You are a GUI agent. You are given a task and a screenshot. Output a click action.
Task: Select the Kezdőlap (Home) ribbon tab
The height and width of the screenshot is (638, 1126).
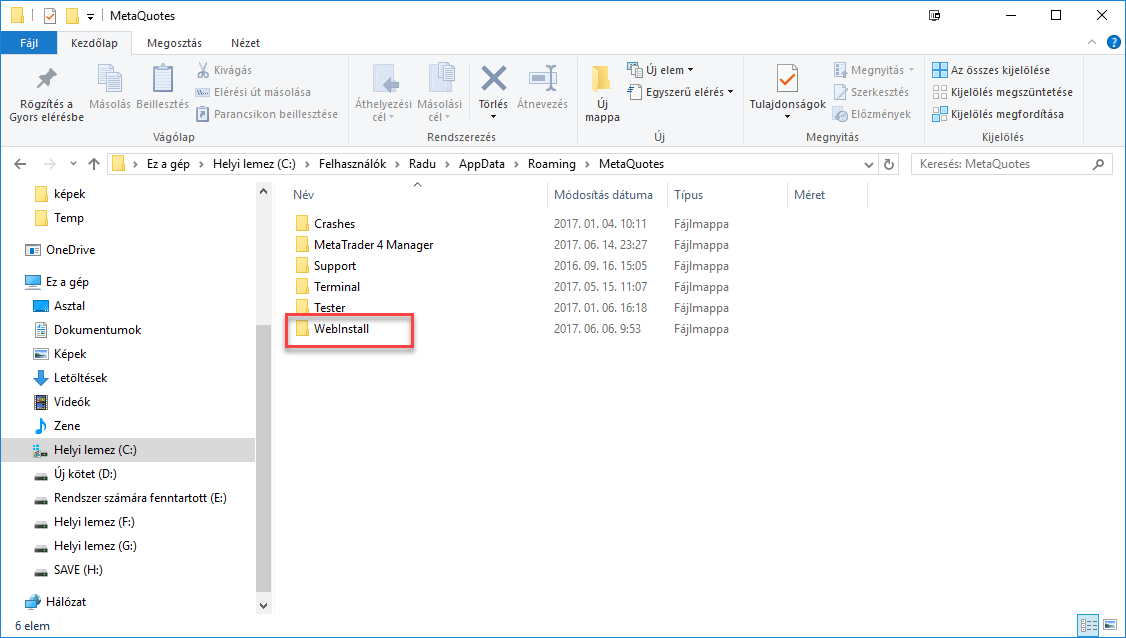94,42
